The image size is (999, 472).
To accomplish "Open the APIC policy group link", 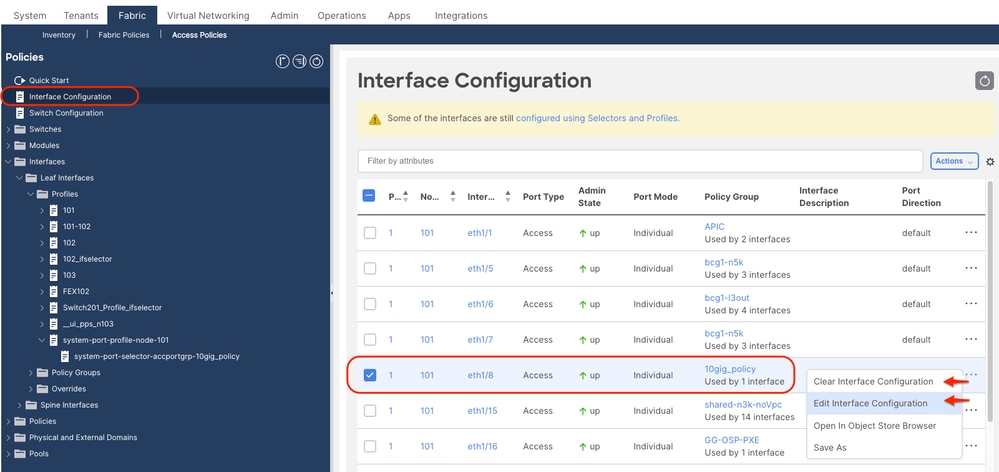I will pyautogui.click(x=714, y=227).
